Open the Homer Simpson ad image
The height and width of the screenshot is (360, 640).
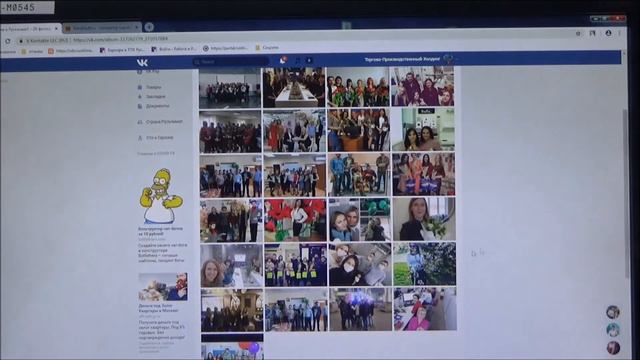coord(162,196)
